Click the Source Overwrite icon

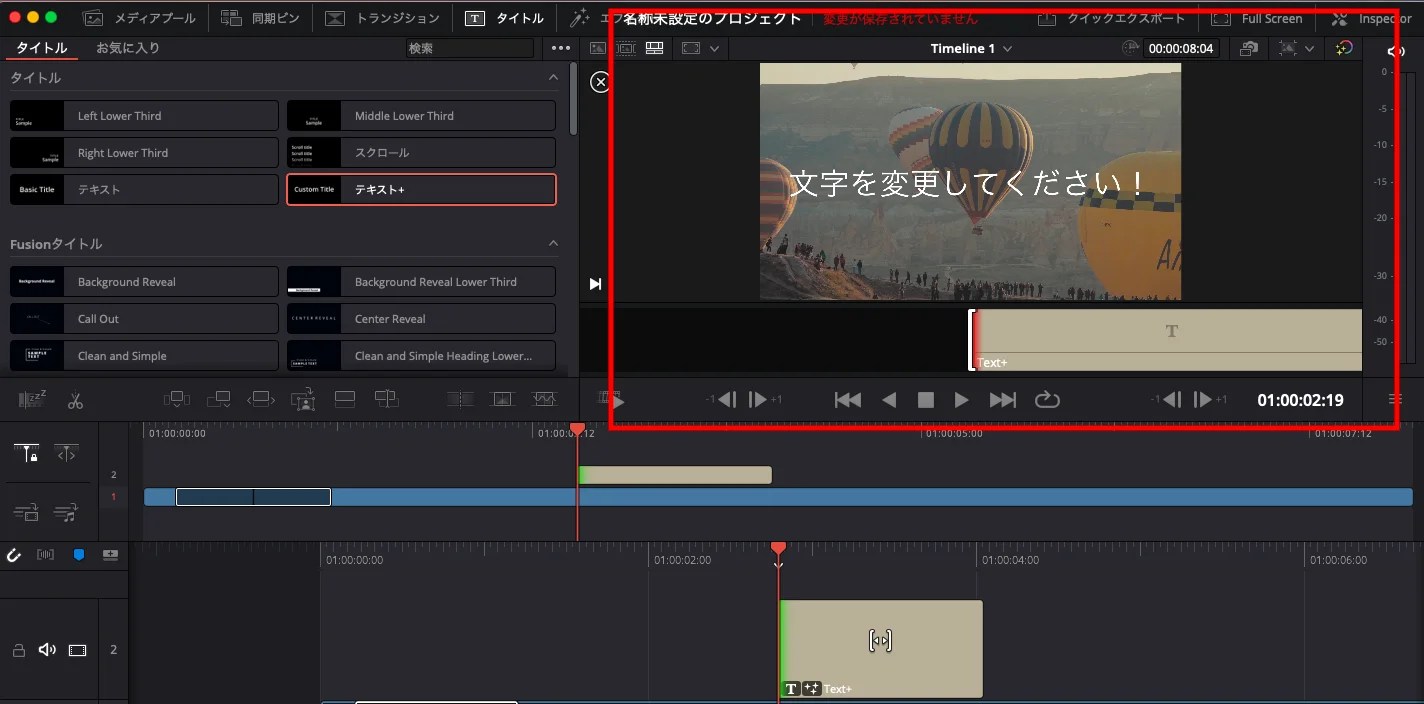(387, 400)
